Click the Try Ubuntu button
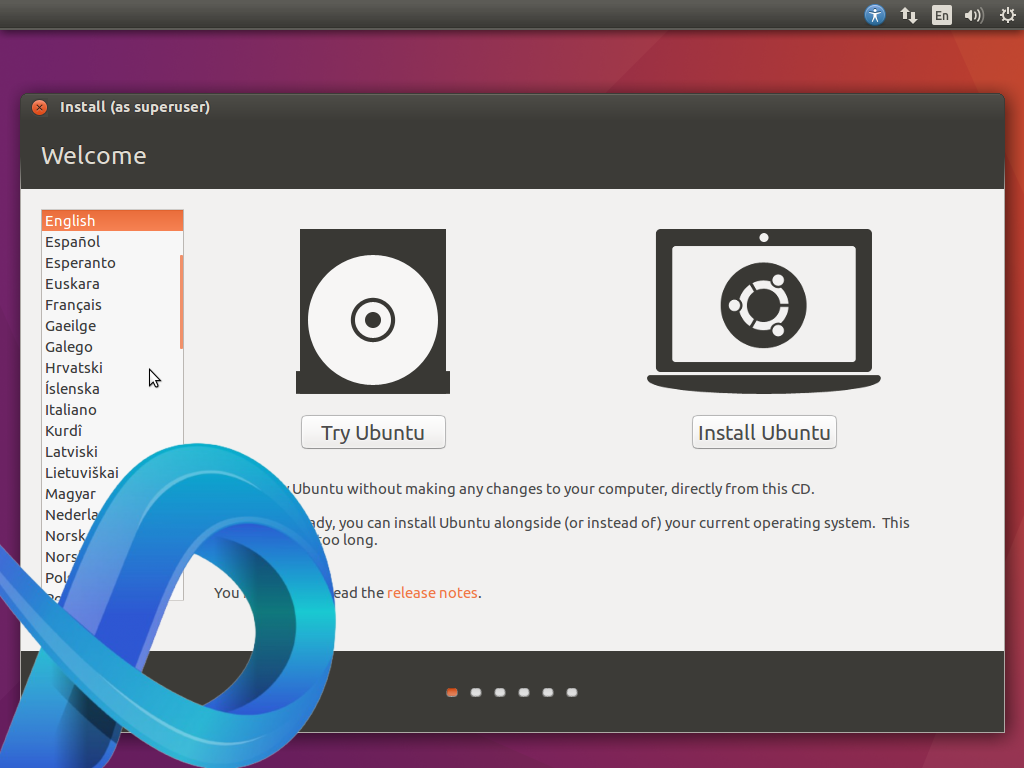Viewport: 1024px width, 768px height. [373, 432]
